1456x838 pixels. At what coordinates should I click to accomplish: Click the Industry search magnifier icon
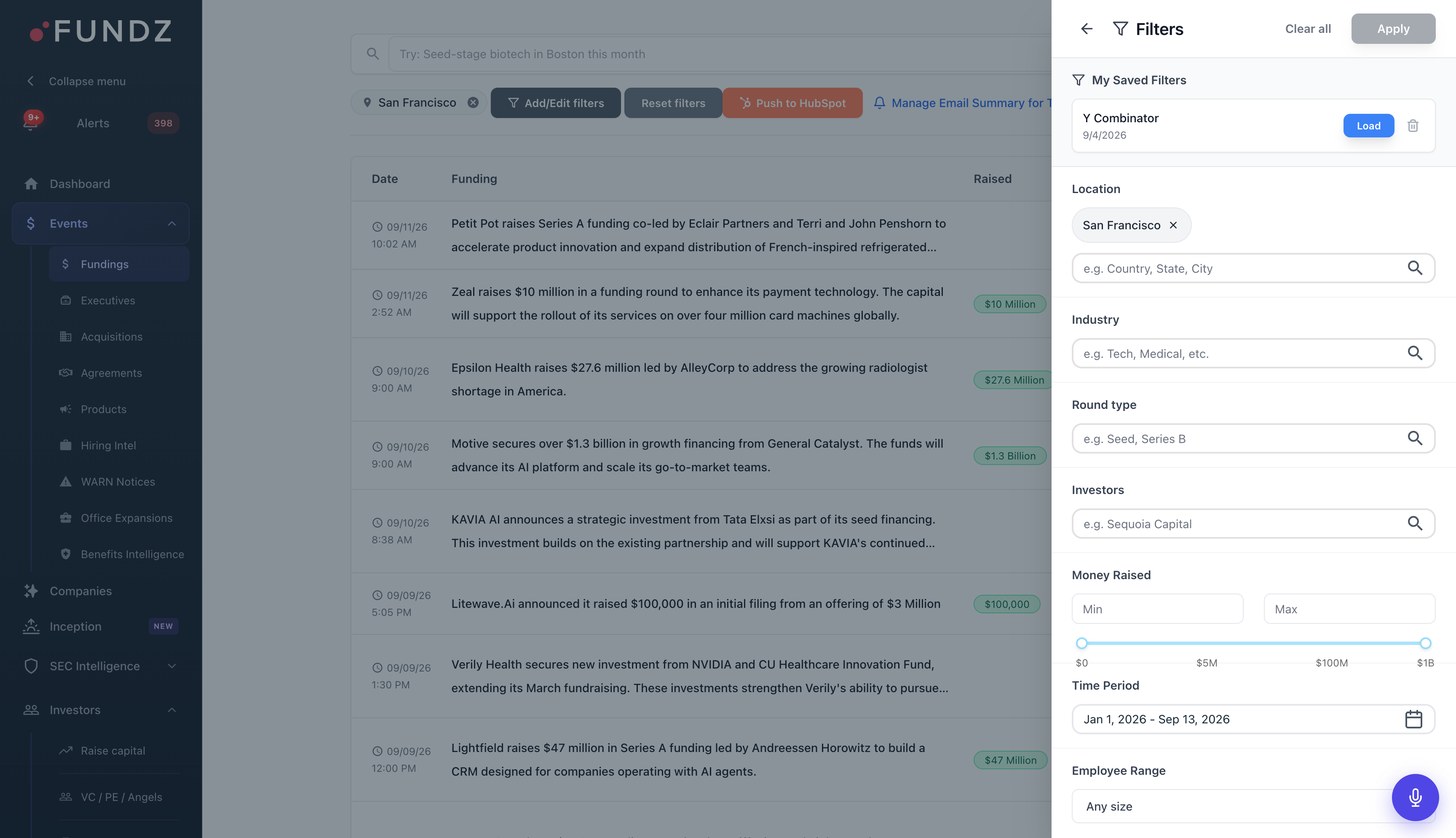click(1415, 353)
